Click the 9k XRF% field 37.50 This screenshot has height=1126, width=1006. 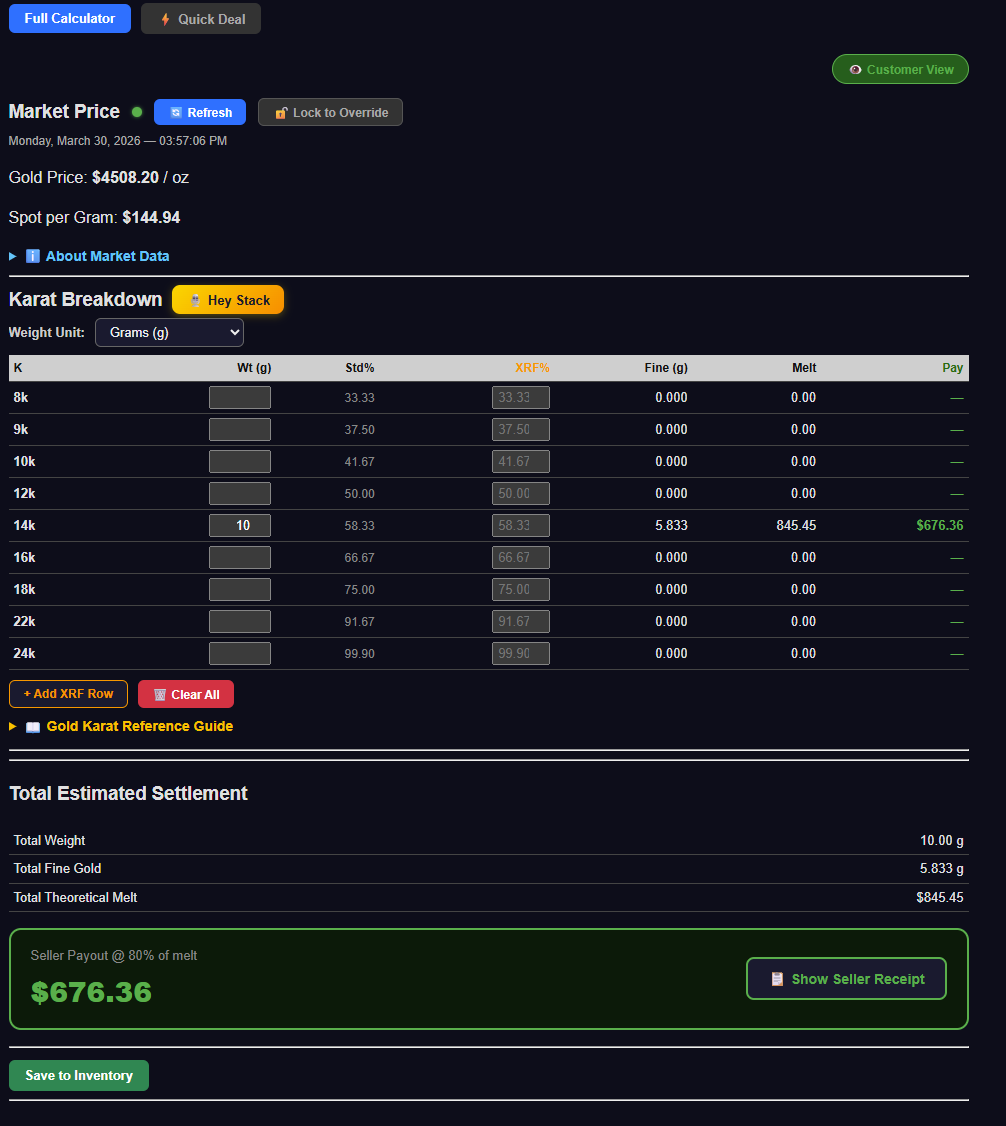point(521,429)
